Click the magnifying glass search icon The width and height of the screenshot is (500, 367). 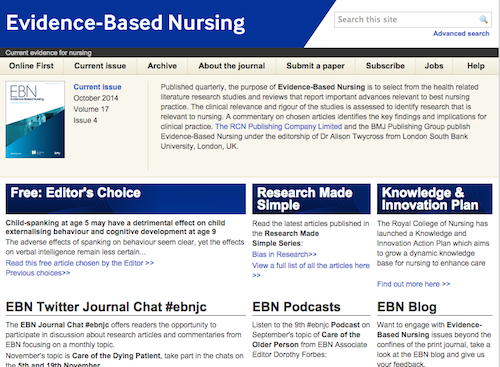coord(483,19)
